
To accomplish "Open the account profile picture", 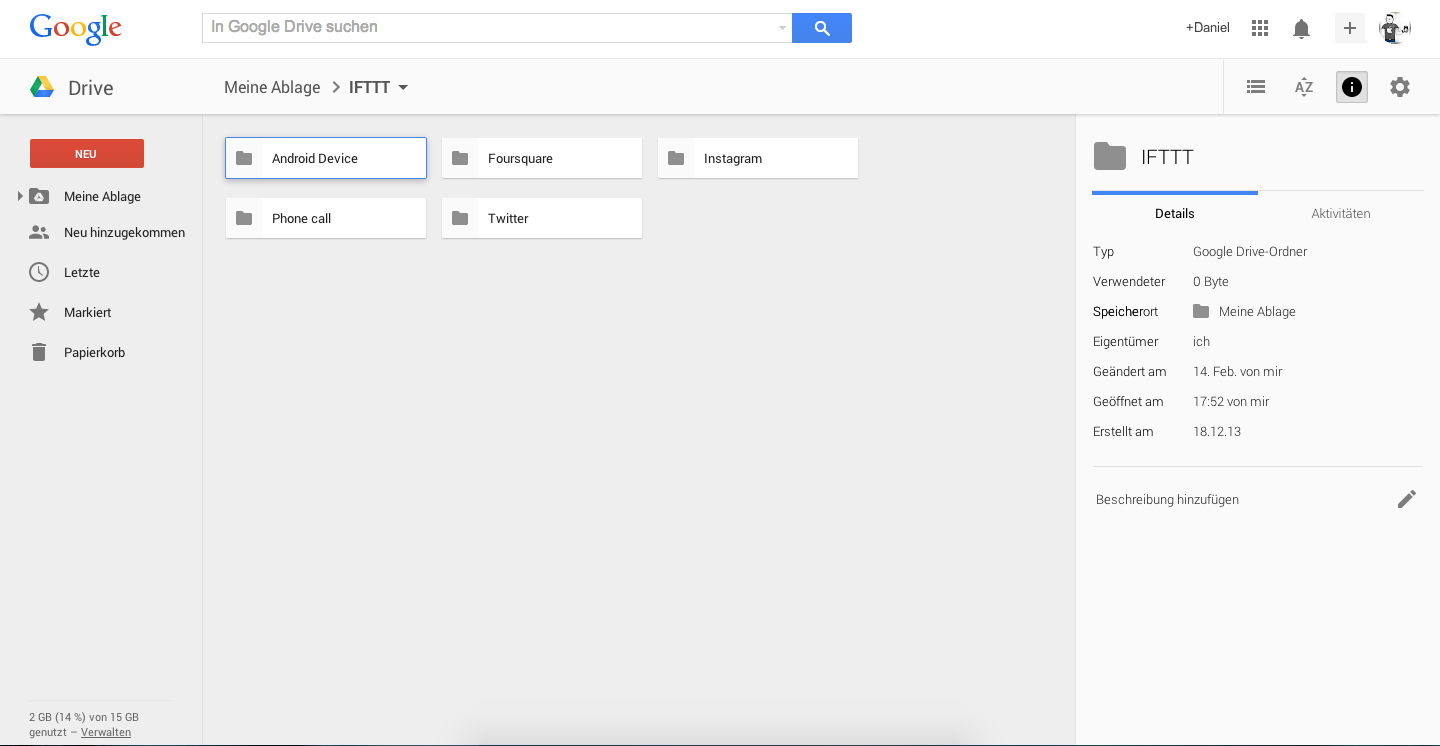I will click(x=1395, y=28).
